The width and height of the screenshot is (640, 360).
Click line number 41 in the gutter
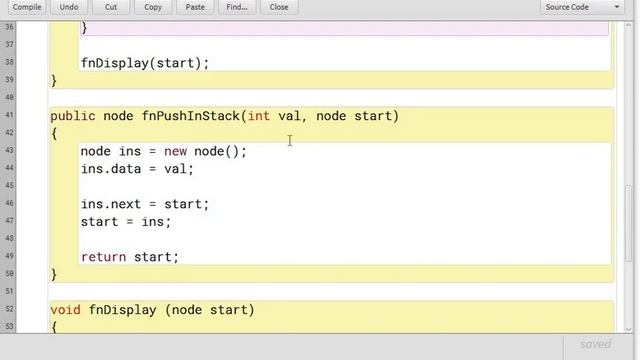[9, 115]
